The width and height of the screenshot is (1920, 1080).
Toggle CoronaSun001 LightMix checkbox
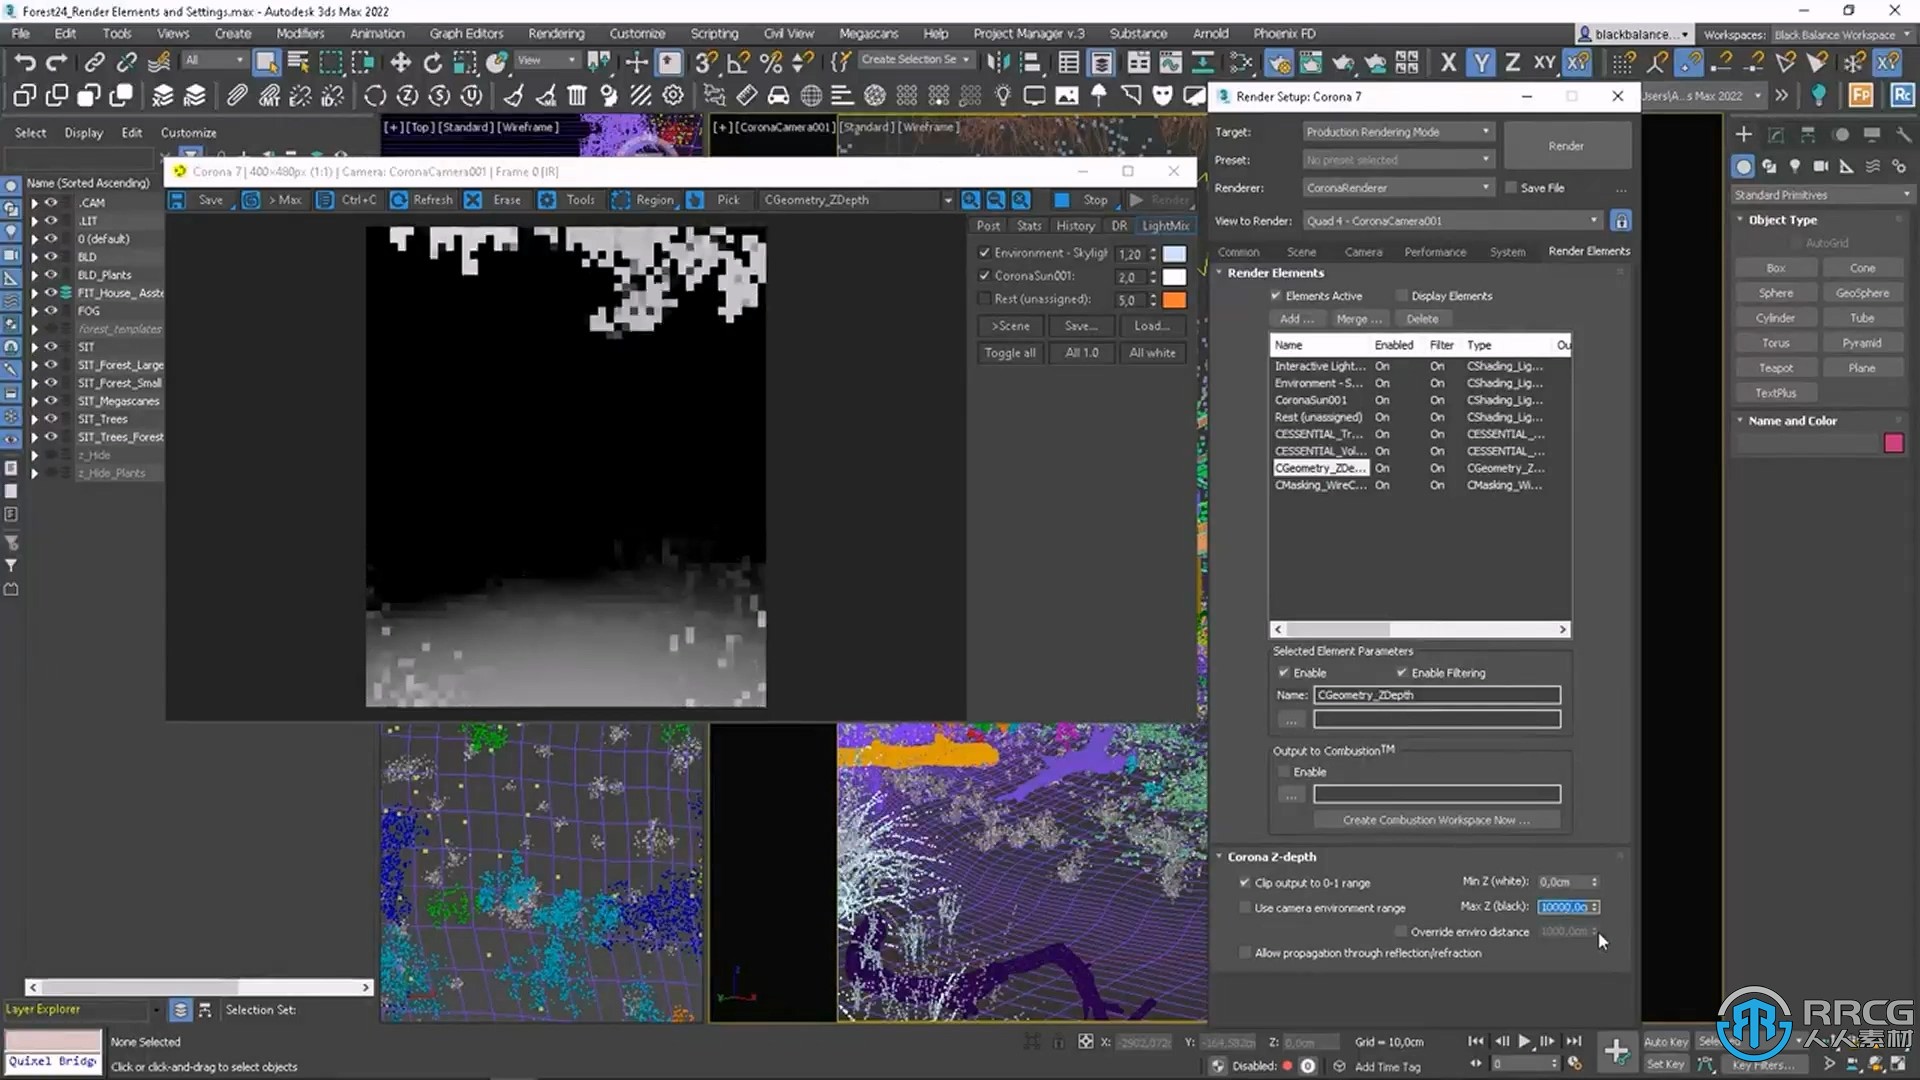[984, 276]
